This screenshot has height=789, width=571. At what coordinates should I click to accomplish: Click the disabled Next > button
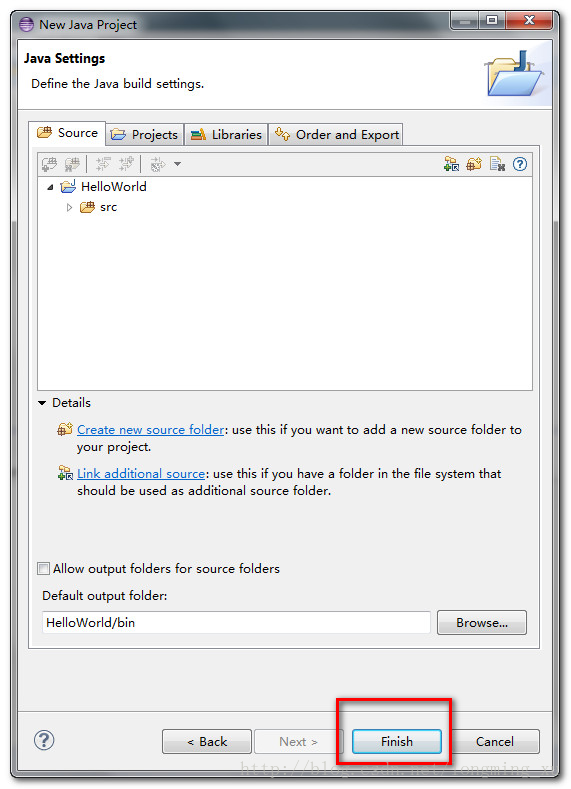[298, 742]
